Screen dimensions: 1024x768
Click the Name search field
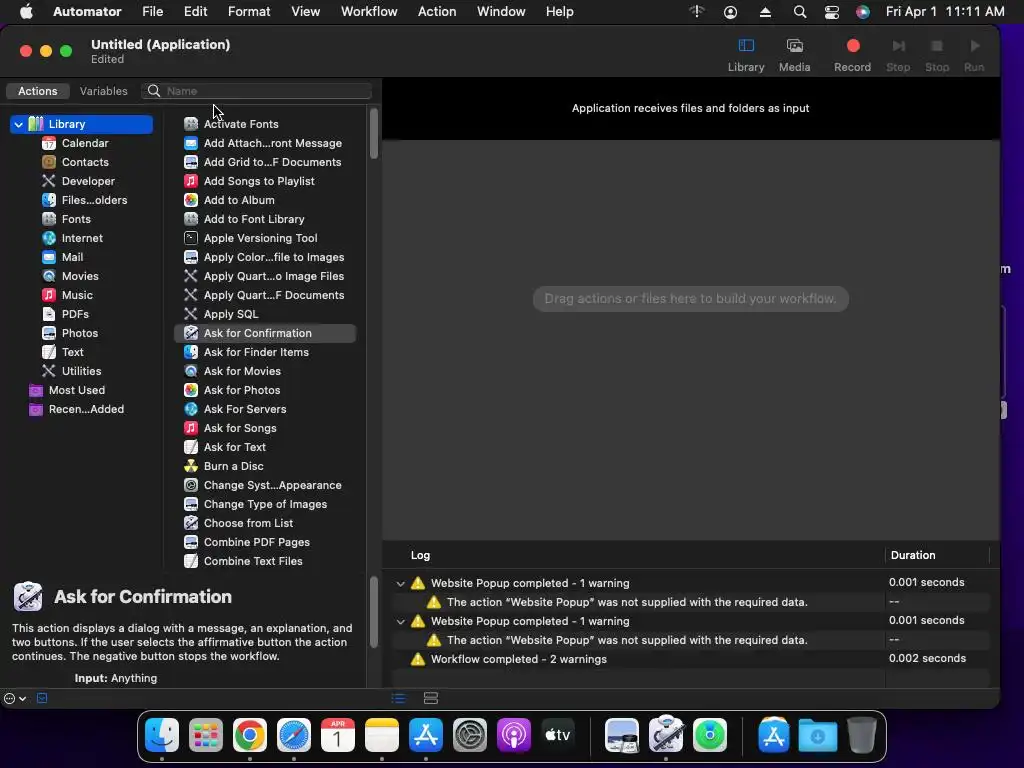pyautogui.click(x=257, y=91)
